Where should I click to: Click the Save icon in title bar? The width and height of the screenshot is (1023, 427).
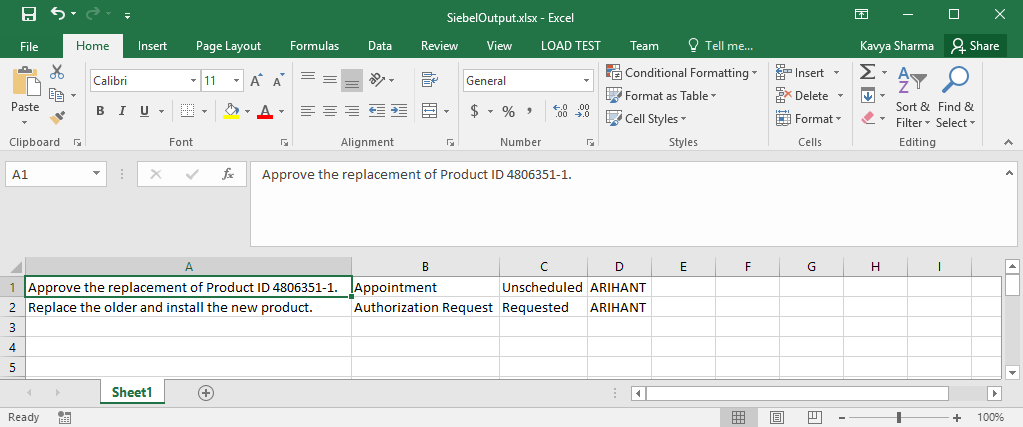29,15
